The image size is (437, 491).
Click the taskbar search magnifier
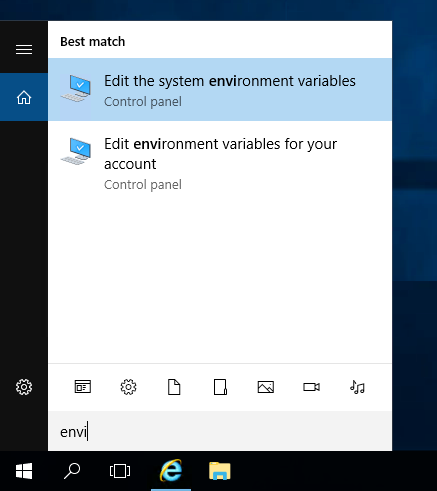72,471
